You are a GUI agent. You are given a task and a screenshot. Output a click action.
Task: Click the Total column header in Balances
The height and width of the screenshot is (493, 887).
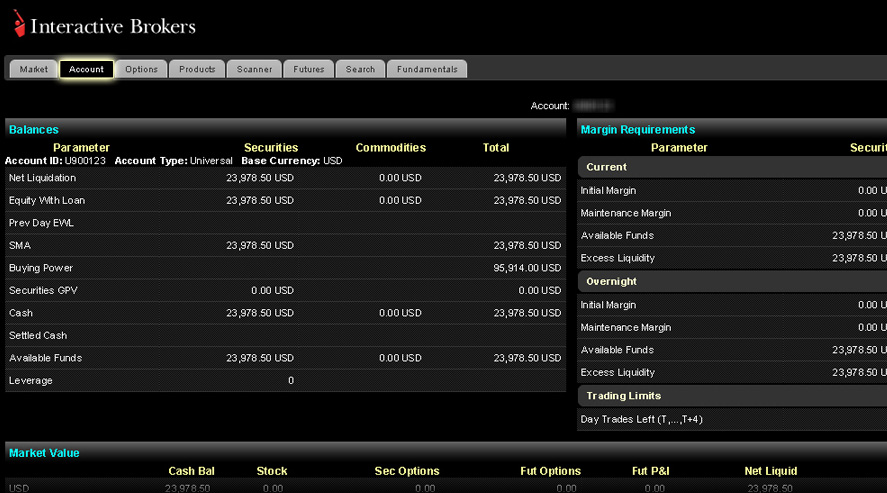[496, 148]
